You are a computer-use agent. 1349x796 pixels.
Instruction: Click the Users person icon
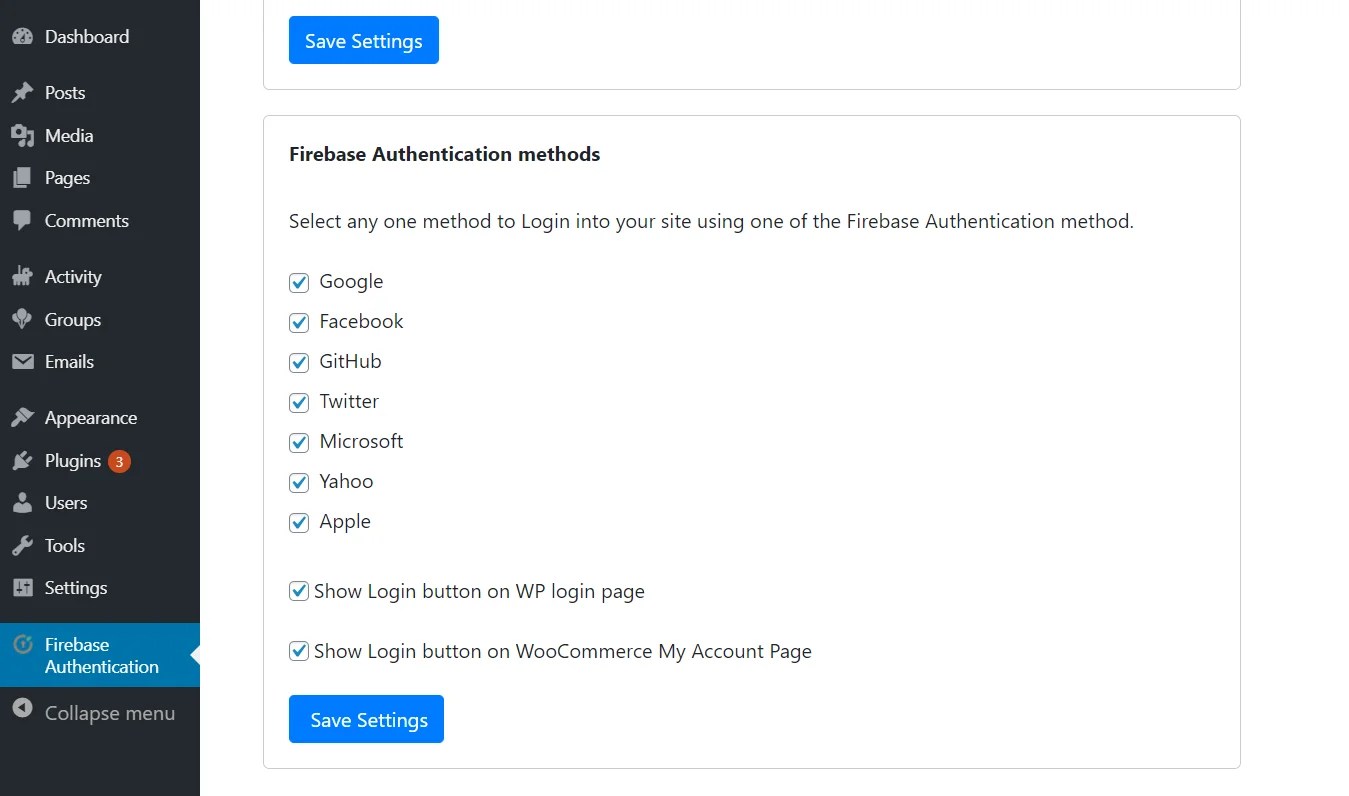[x=22, y=503]
